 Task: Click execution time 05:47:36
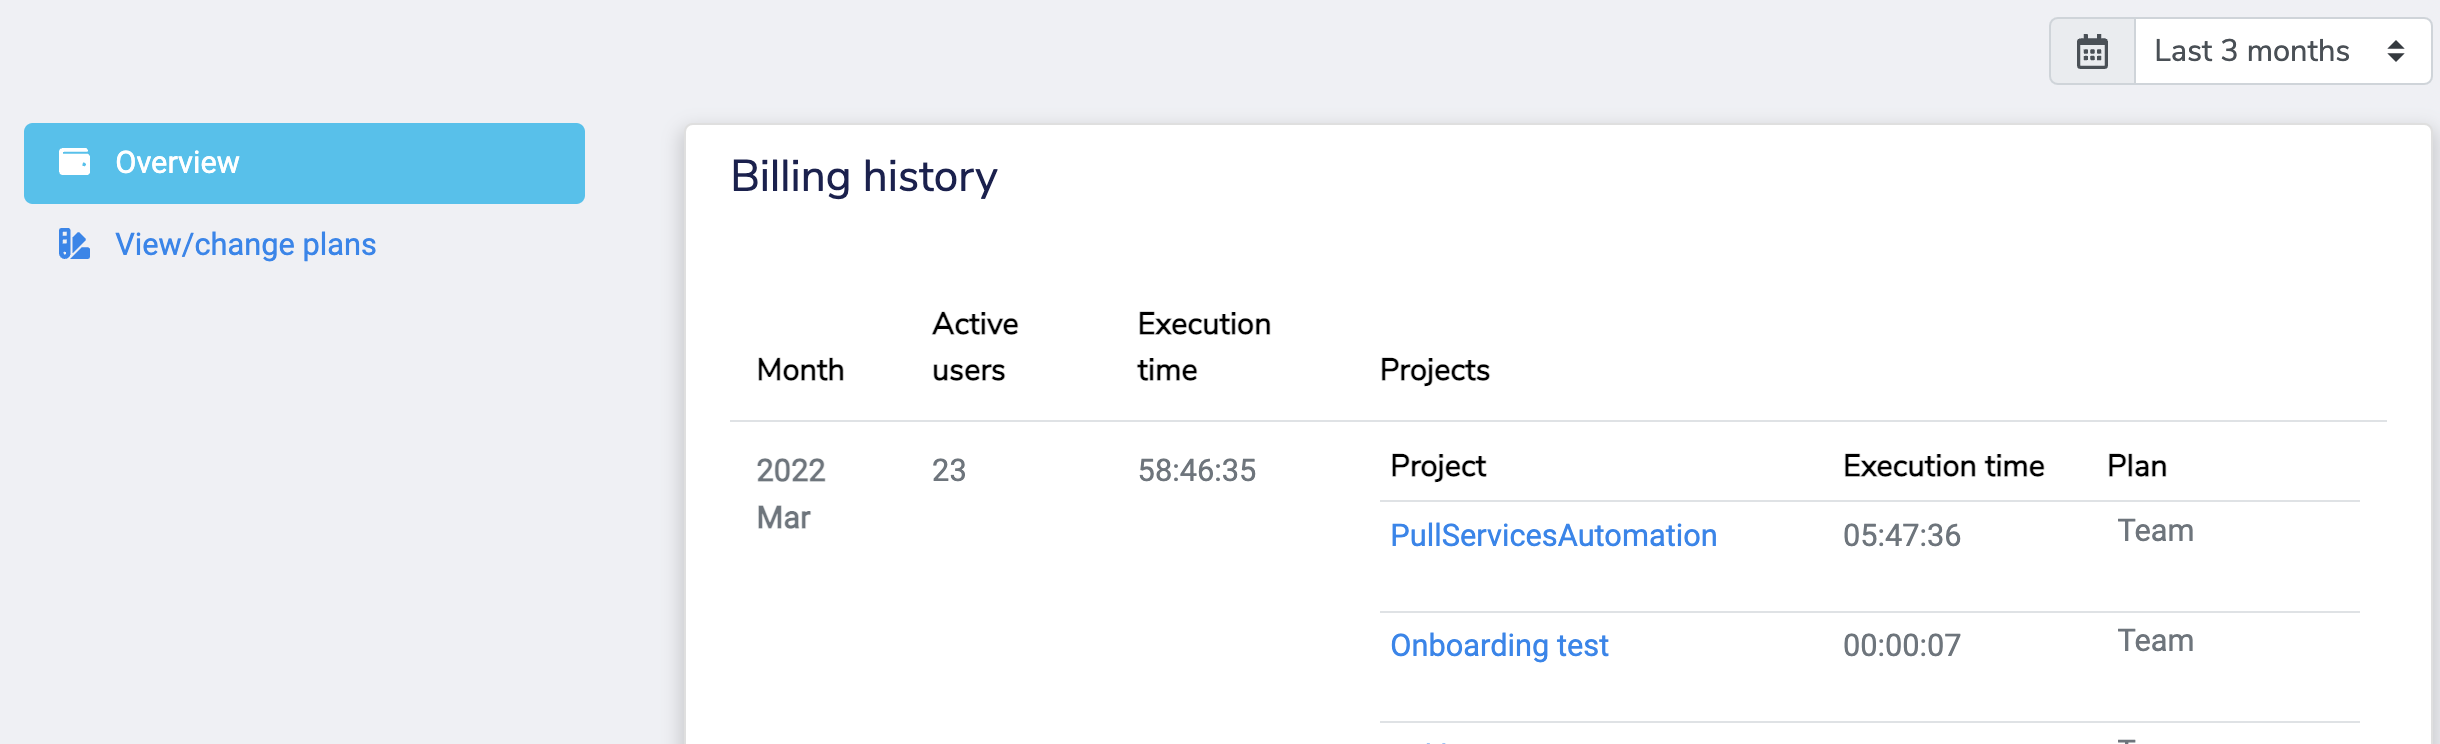click(x=1902, y=535)
